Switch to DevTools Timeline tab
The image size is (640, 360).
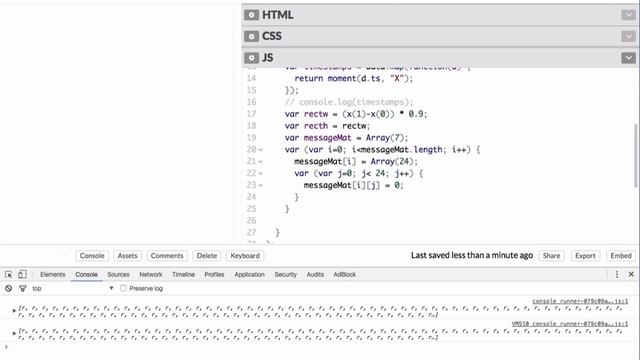(x=183, y=274)
